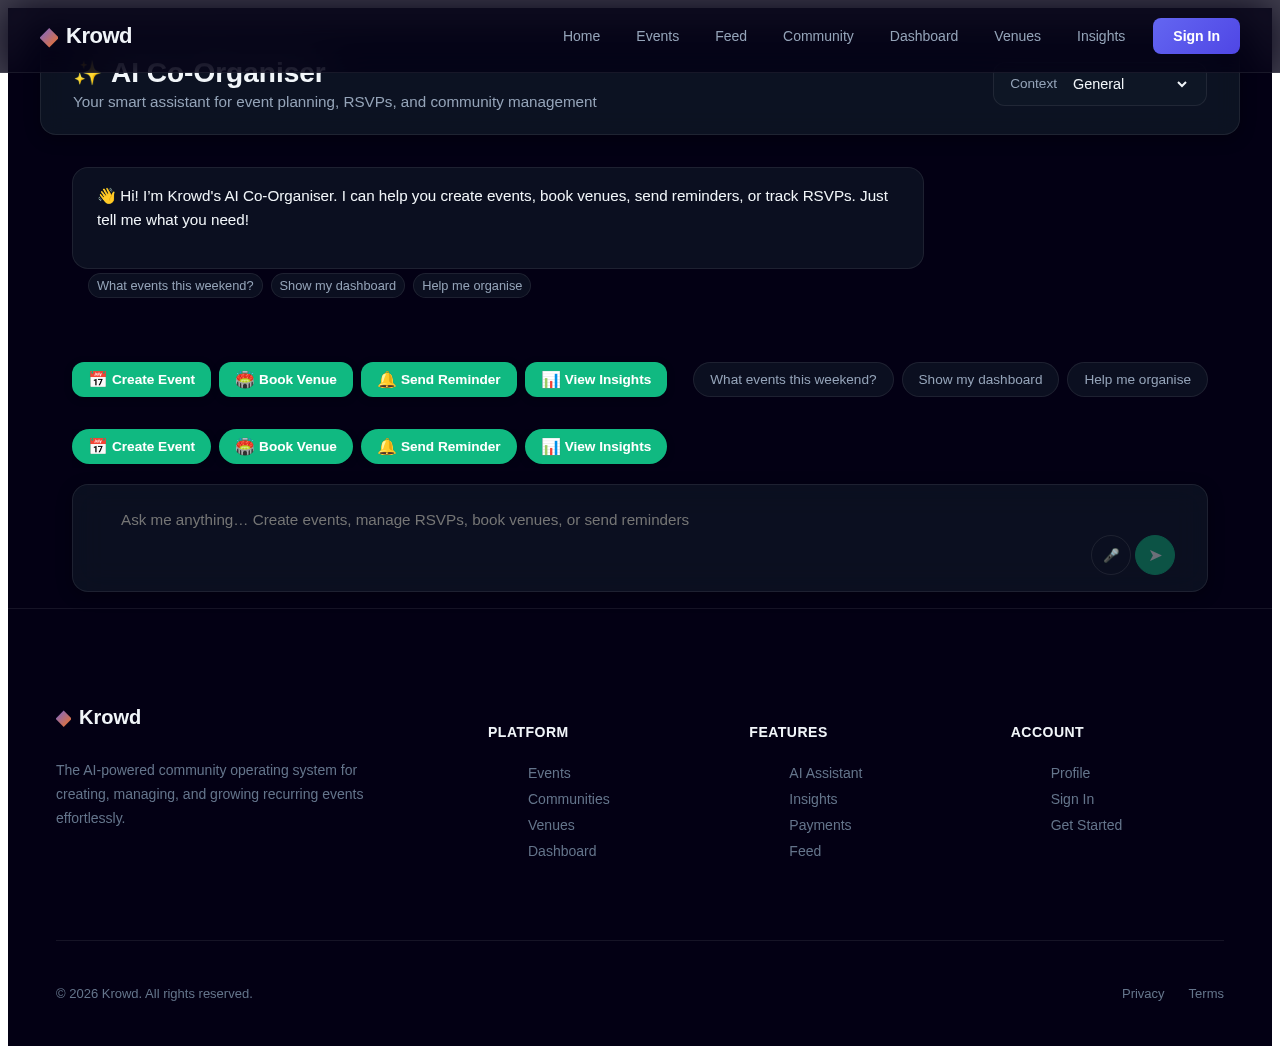Image resolution: width=1280 pixels, height=1054 pixels.
Task: Click the green send arrow icon
Action: point(1155,555)
